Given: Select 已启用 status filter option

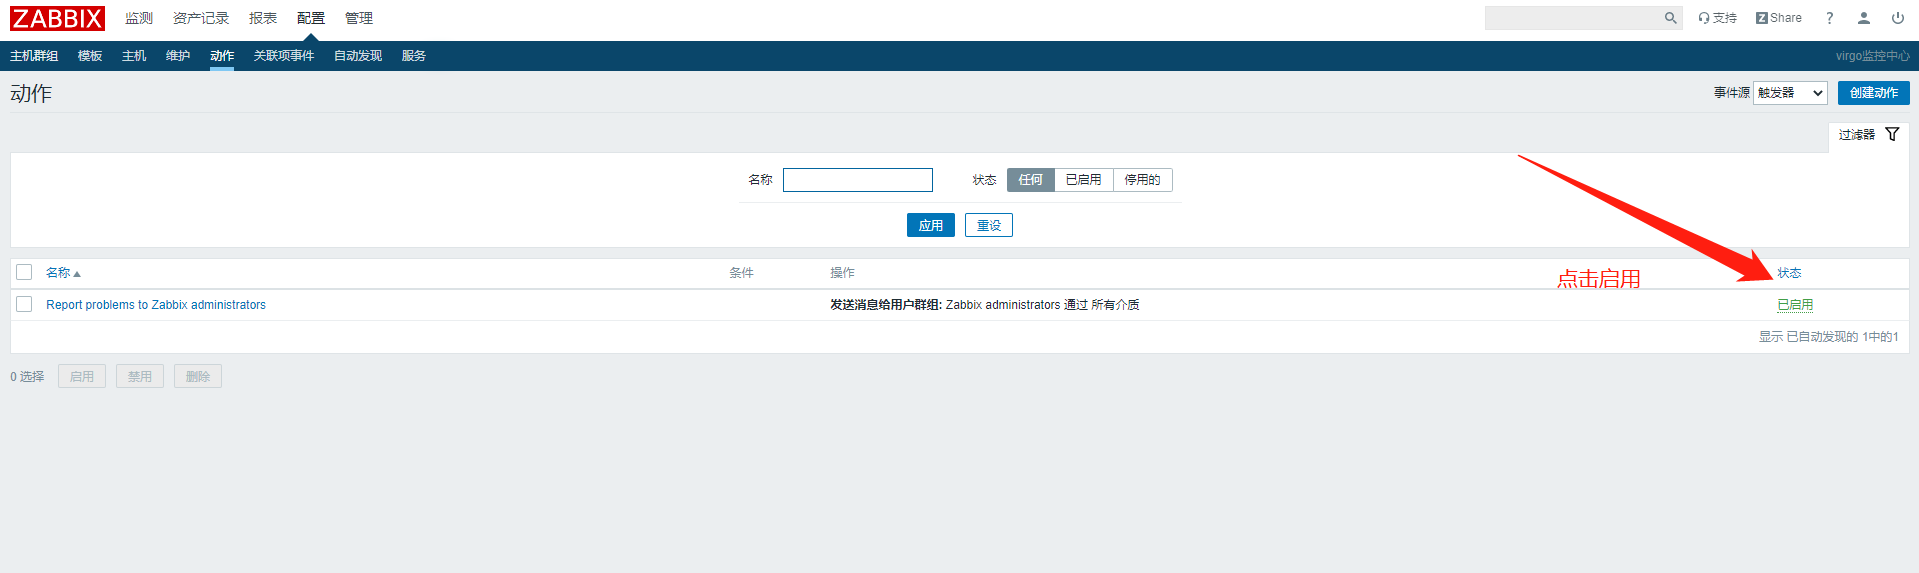Looking at the screenshot, I should [x=1083, y=180].
